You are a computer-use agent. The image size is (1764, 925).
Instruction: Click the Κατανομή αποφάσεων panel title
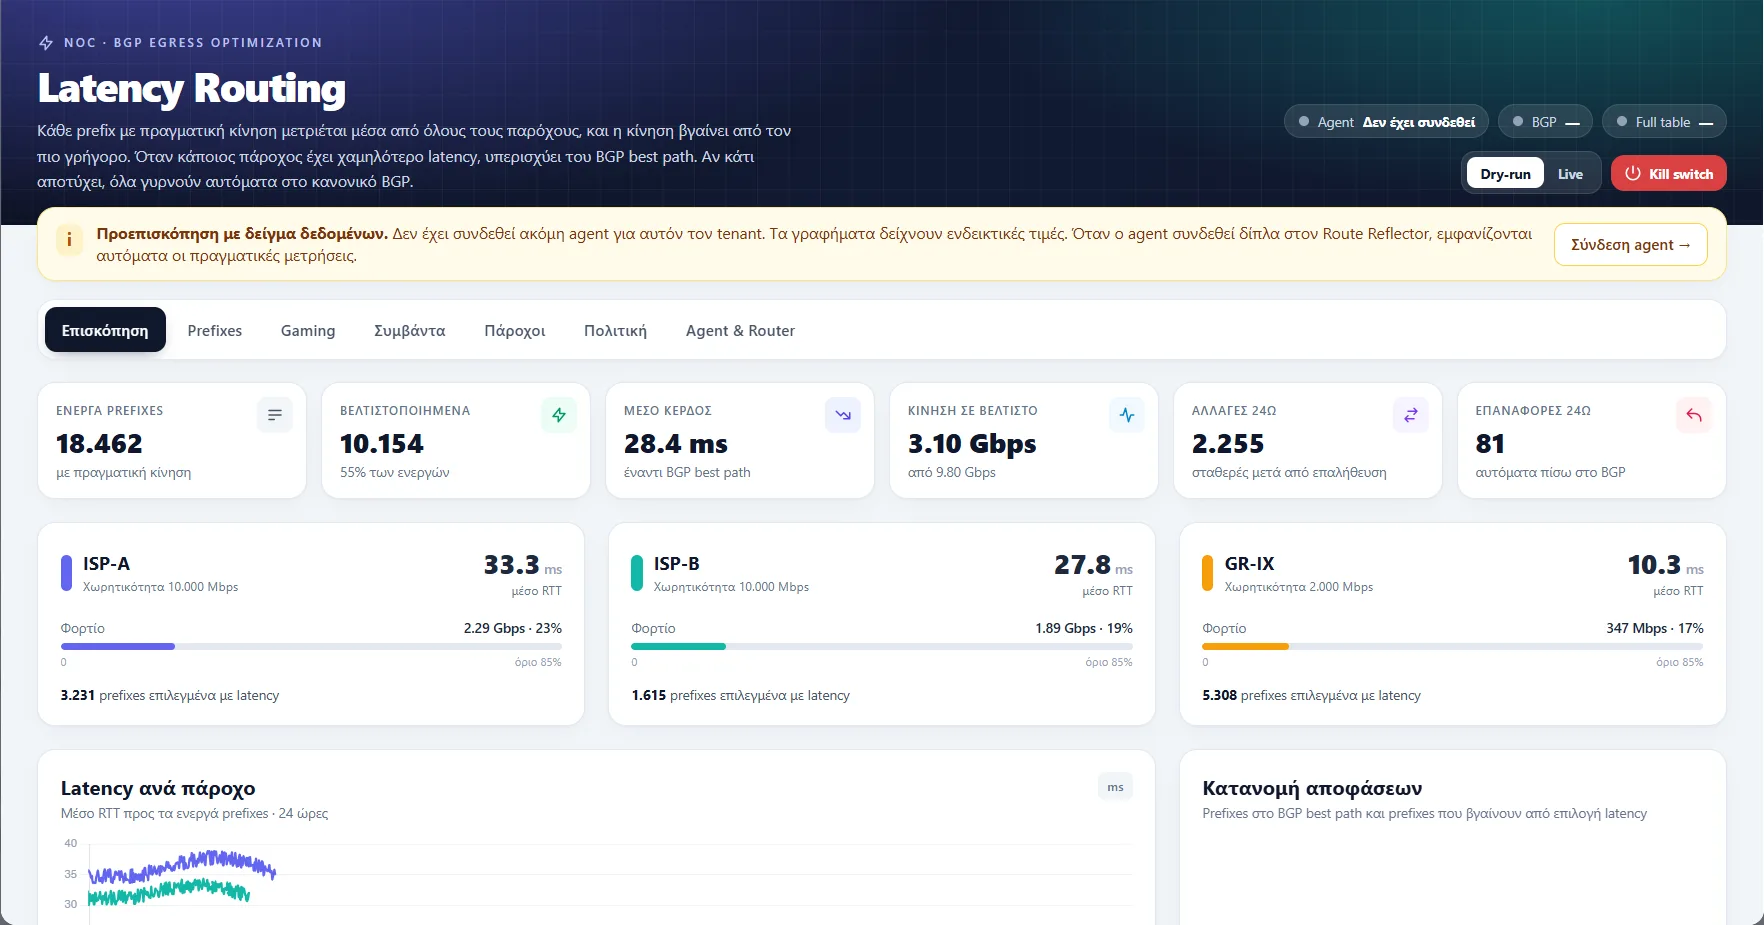coord(1312,788)
